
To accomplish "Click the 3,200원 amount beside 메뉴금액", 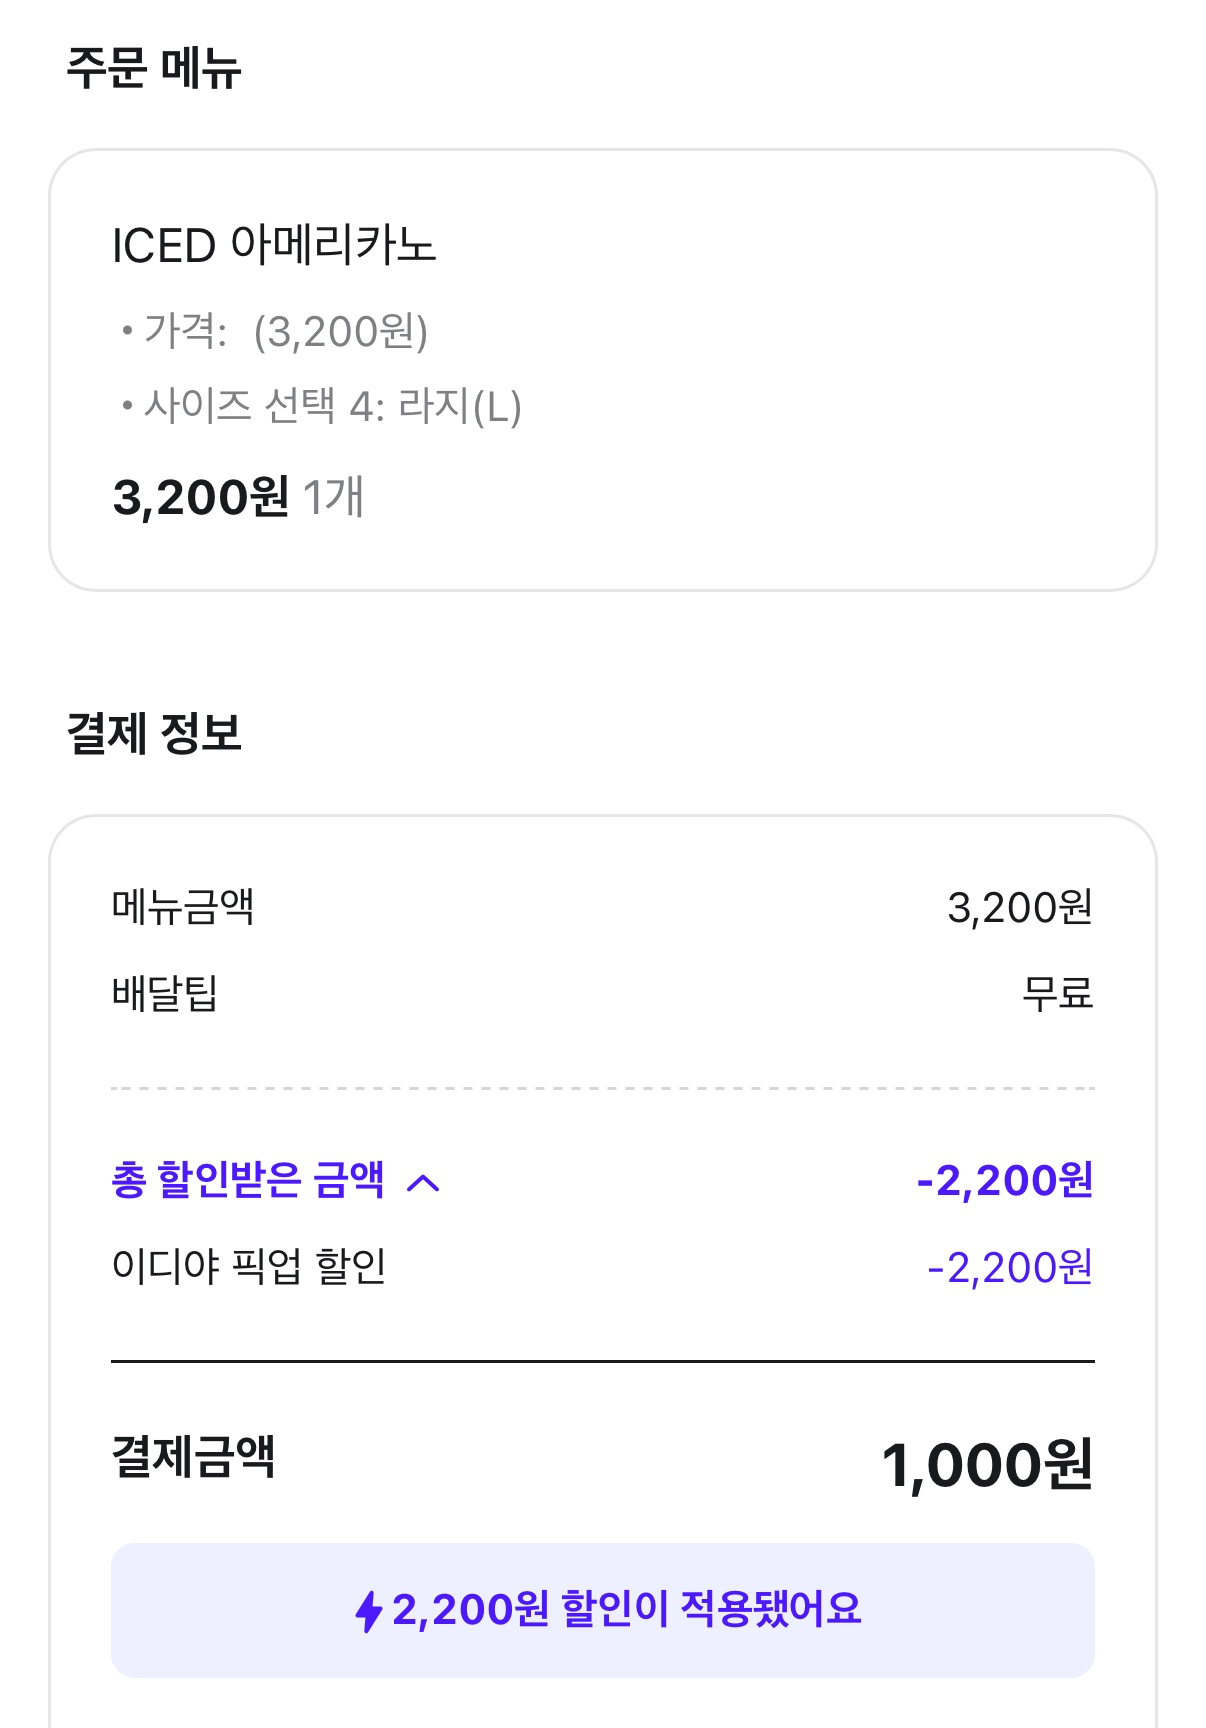I will (1019, 908).
